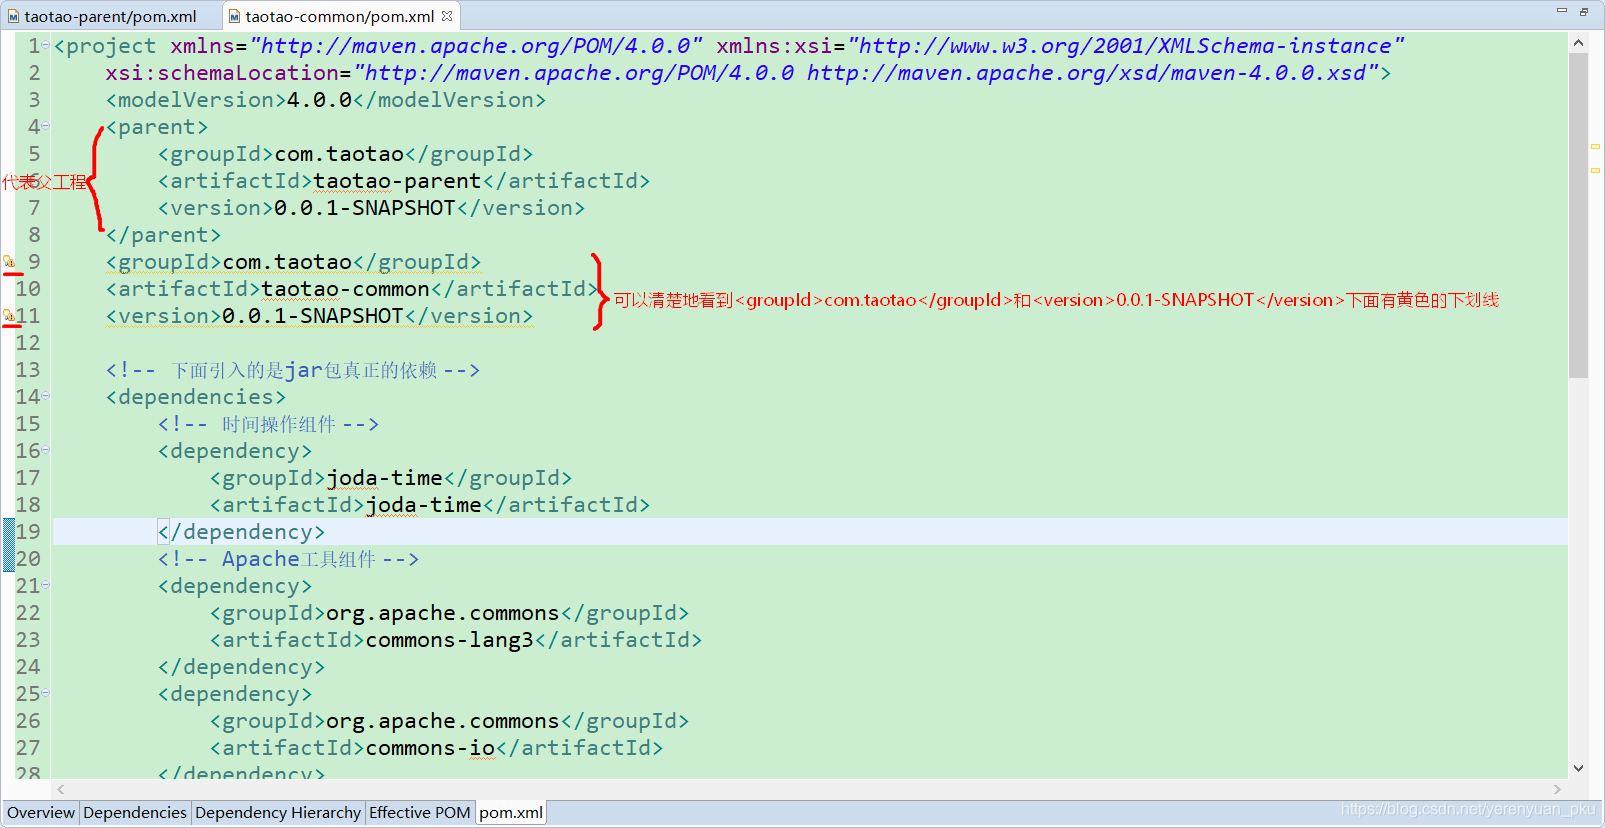Click the underlined version 0.0.1-SNAPSHOT on line 11
Image resolution: width=1605 pixels, height=828 pixels.
tap(313, 316)
